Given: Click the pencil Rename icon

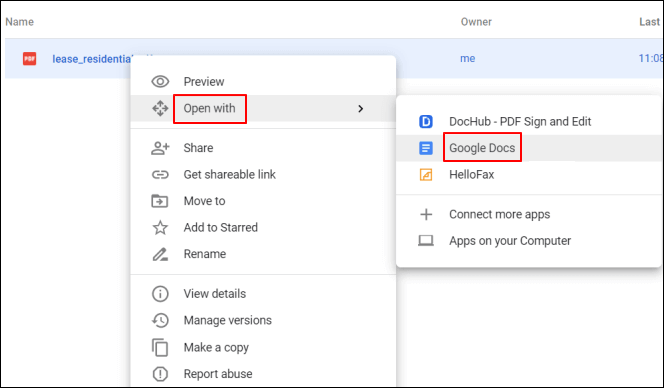Looking at the screenshot, I should [x=160, y=254].
